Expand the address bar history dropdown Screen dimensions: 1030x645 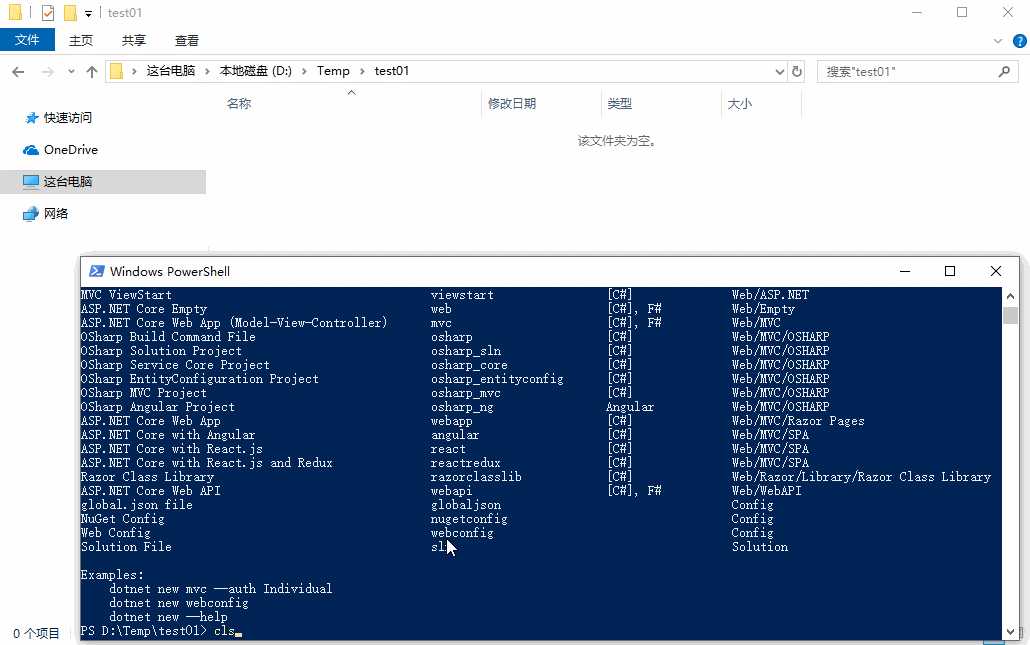pyautogui.click(x=779, y=72)
